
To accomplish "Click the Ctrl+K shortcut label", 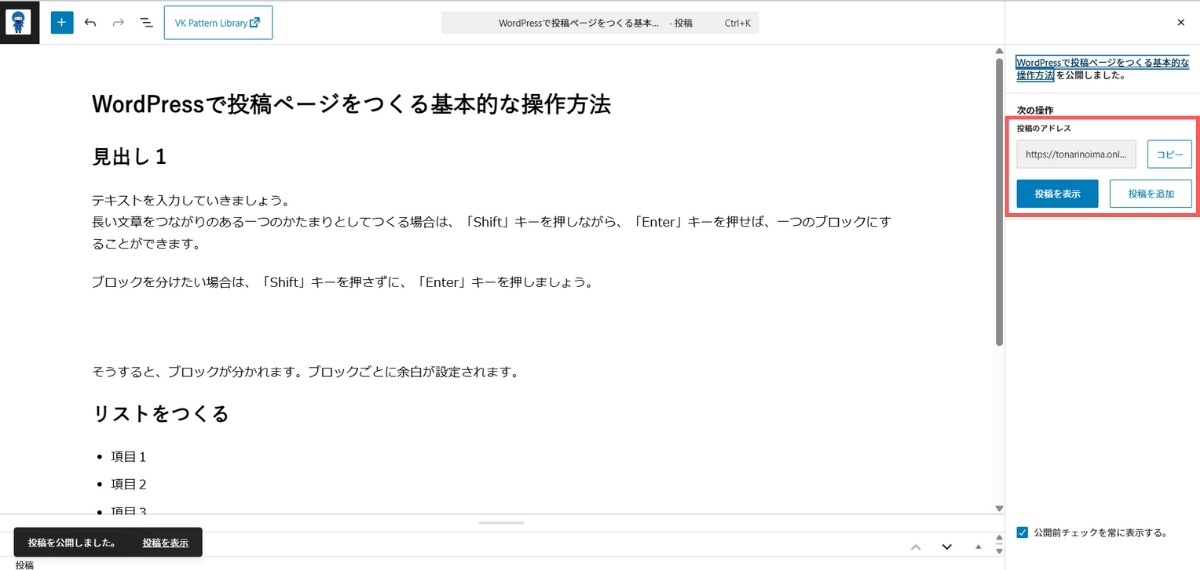I will tap(737, 22).
